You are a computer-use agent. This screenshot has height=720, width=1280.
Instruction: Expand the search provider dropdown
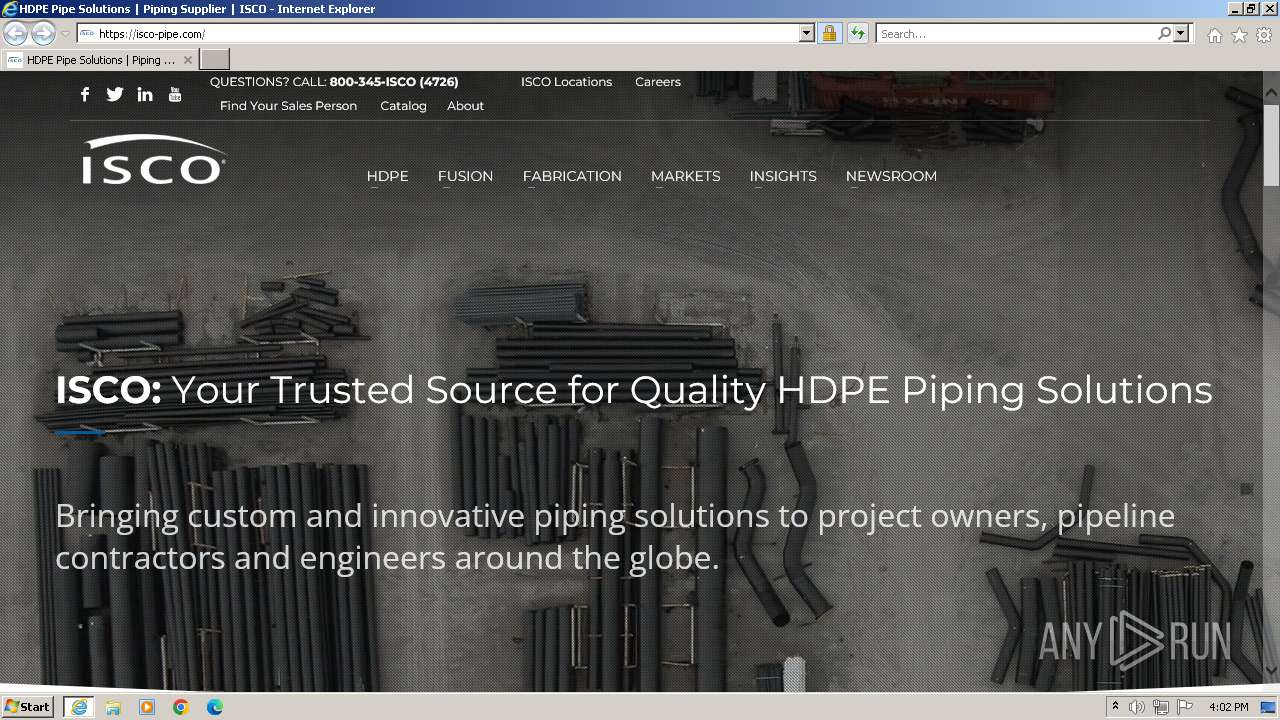[x=1181, y=33]
